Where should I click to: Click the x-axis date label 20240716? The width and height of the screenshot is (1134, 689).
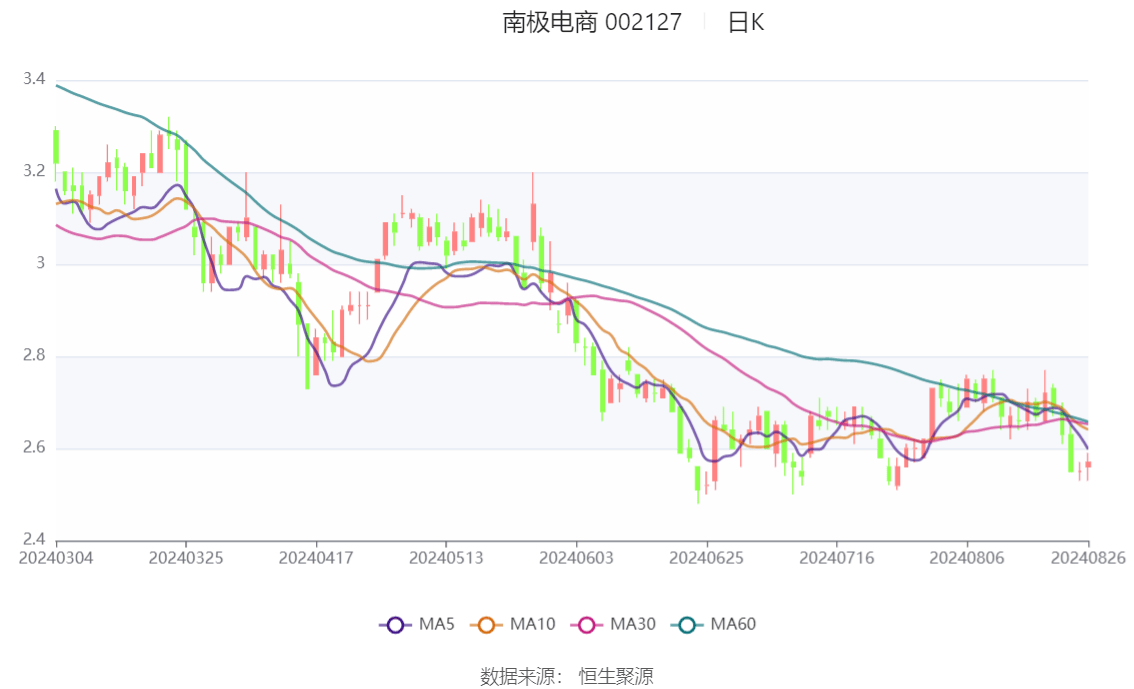pyautogui.click(x=837, y=558)
